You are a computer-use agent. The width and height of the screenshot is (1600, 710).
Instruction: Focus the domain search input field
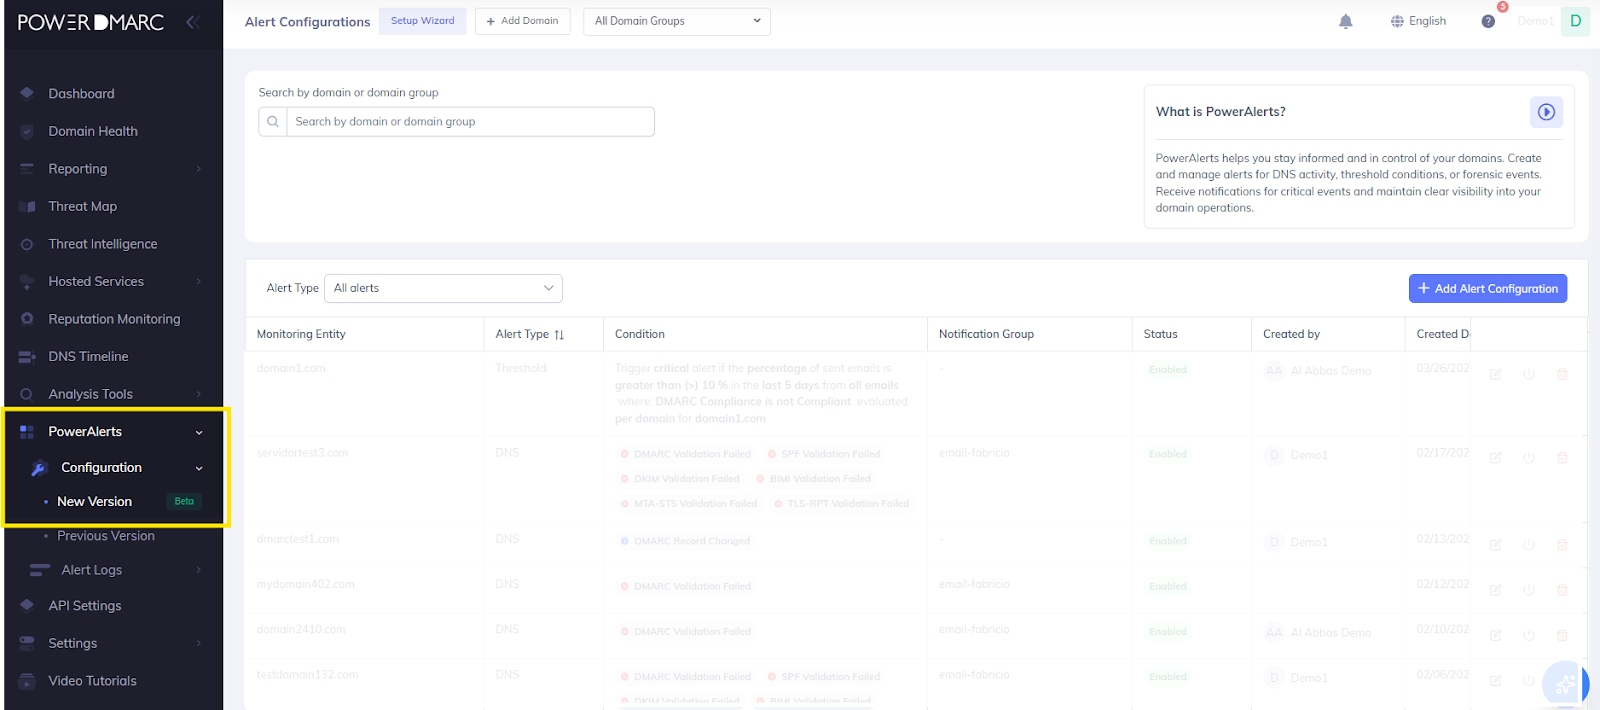coord(470,122)
